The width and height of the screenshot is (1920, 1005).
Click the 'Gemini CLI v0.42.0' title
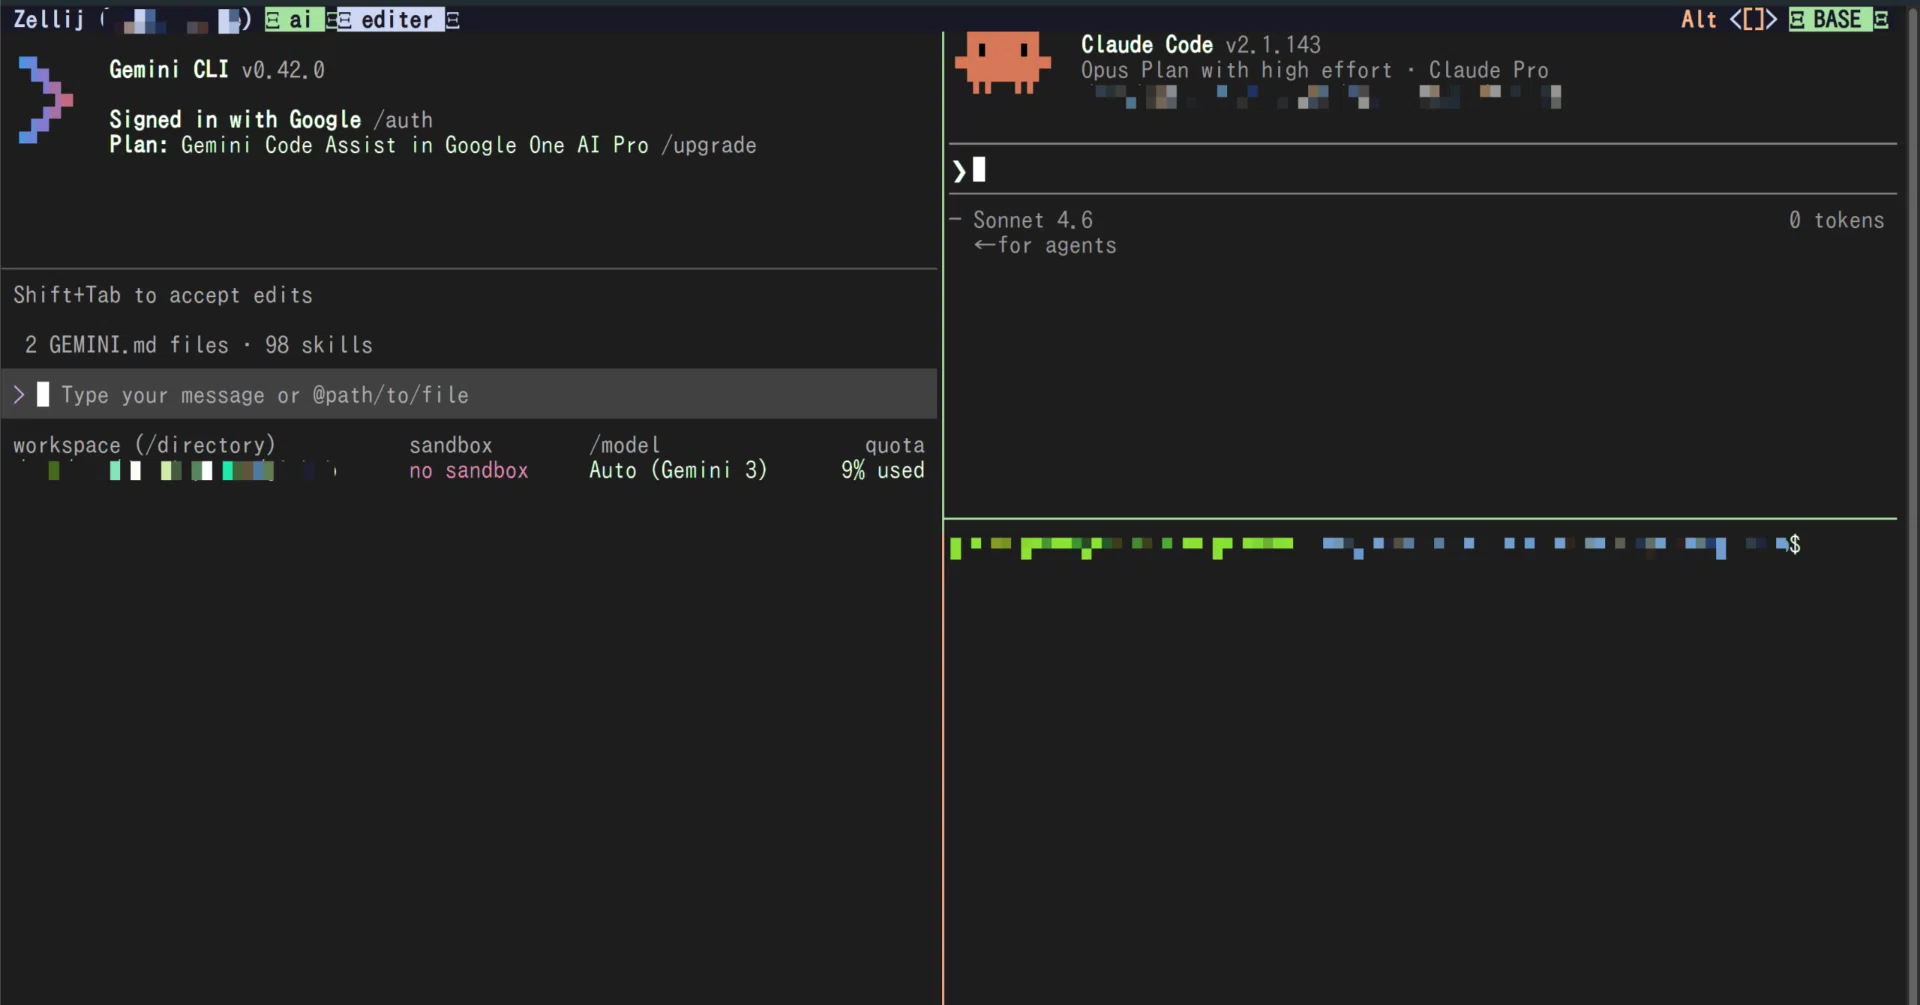217,70
